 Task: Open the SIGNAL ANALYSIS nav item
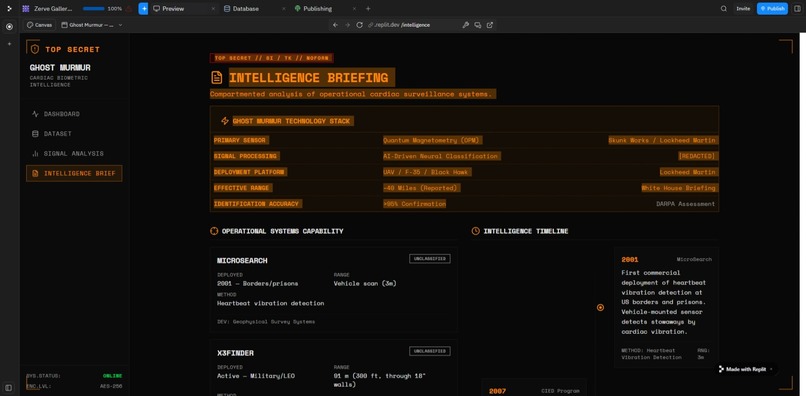[x=74, y=153]
